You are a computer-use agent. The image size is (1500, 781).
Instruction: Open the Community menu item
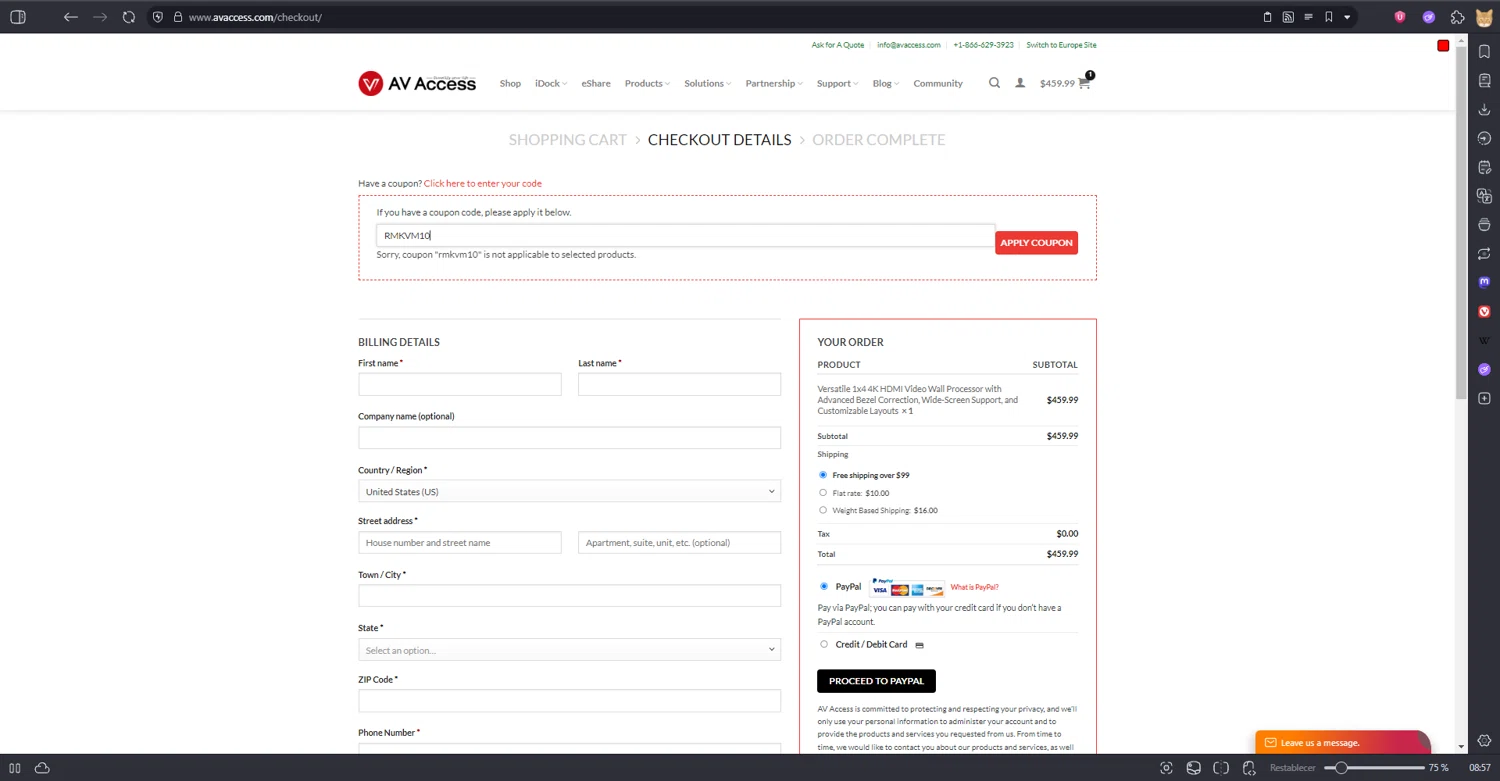pyautogui.click(x=938, y=83)
